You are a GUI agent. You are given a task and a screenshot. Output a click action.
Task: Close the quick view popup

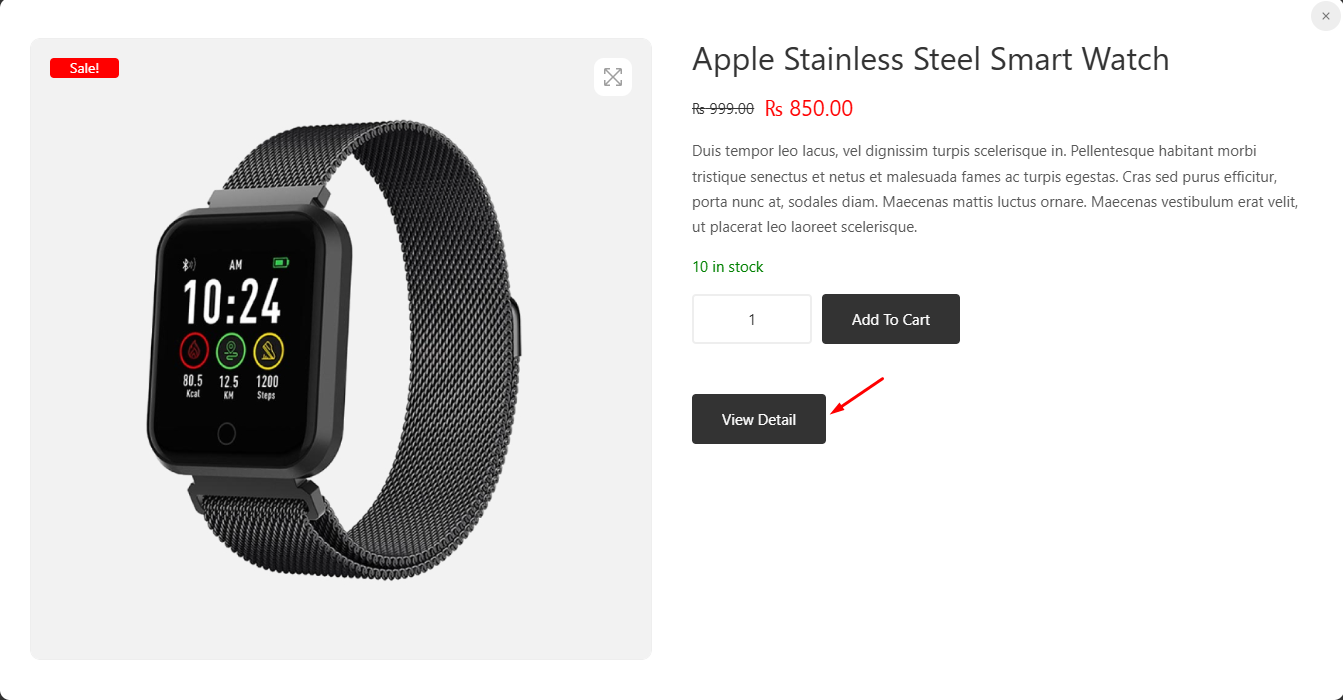pos(1325,16)
